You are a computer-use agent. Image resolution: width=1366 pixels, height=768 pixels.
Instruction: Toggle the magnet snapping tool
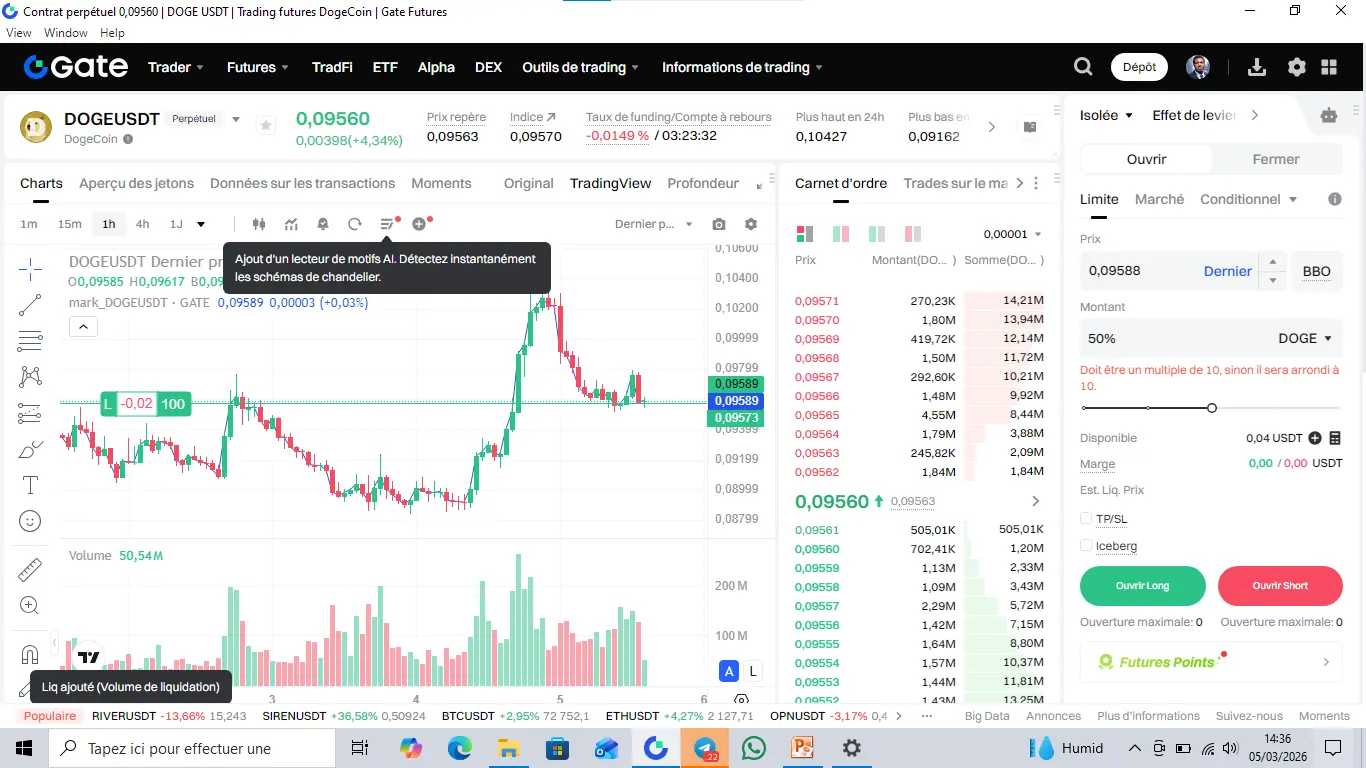pyautogui.click(x=30, y=655)
